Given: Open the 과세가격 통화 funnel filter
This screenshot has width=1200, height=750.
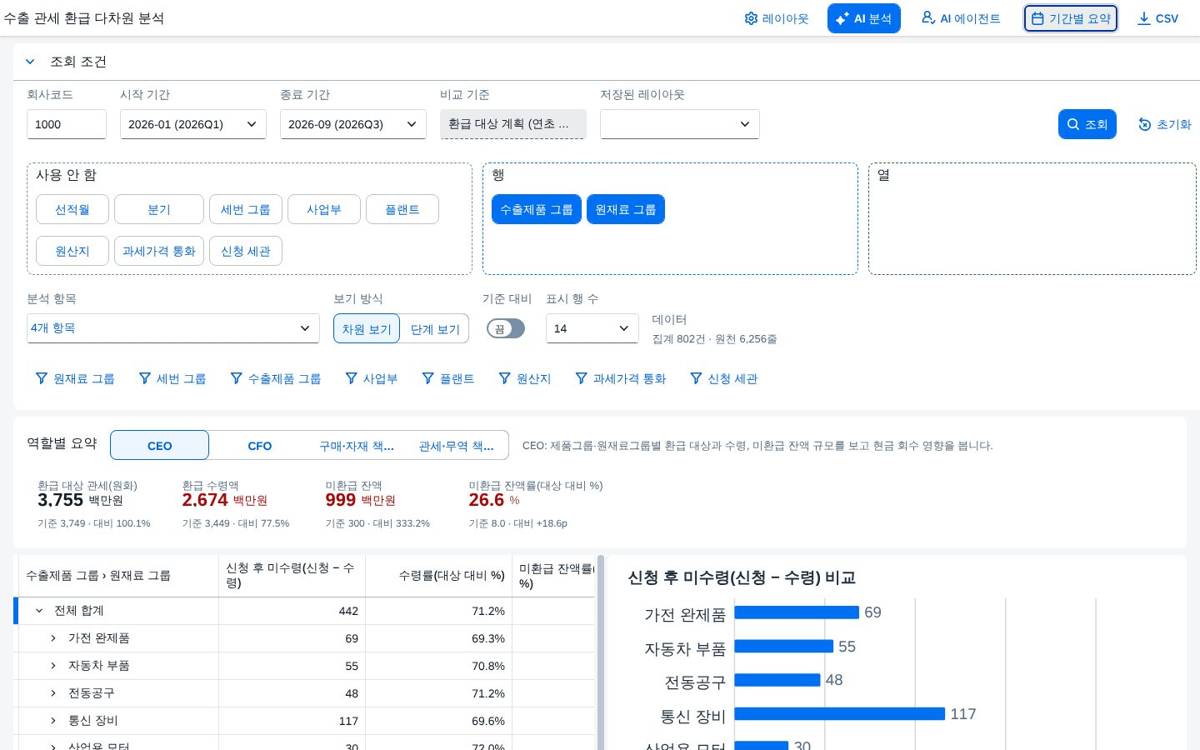Looking at the screenshot, I should click(x=621, y=379).
